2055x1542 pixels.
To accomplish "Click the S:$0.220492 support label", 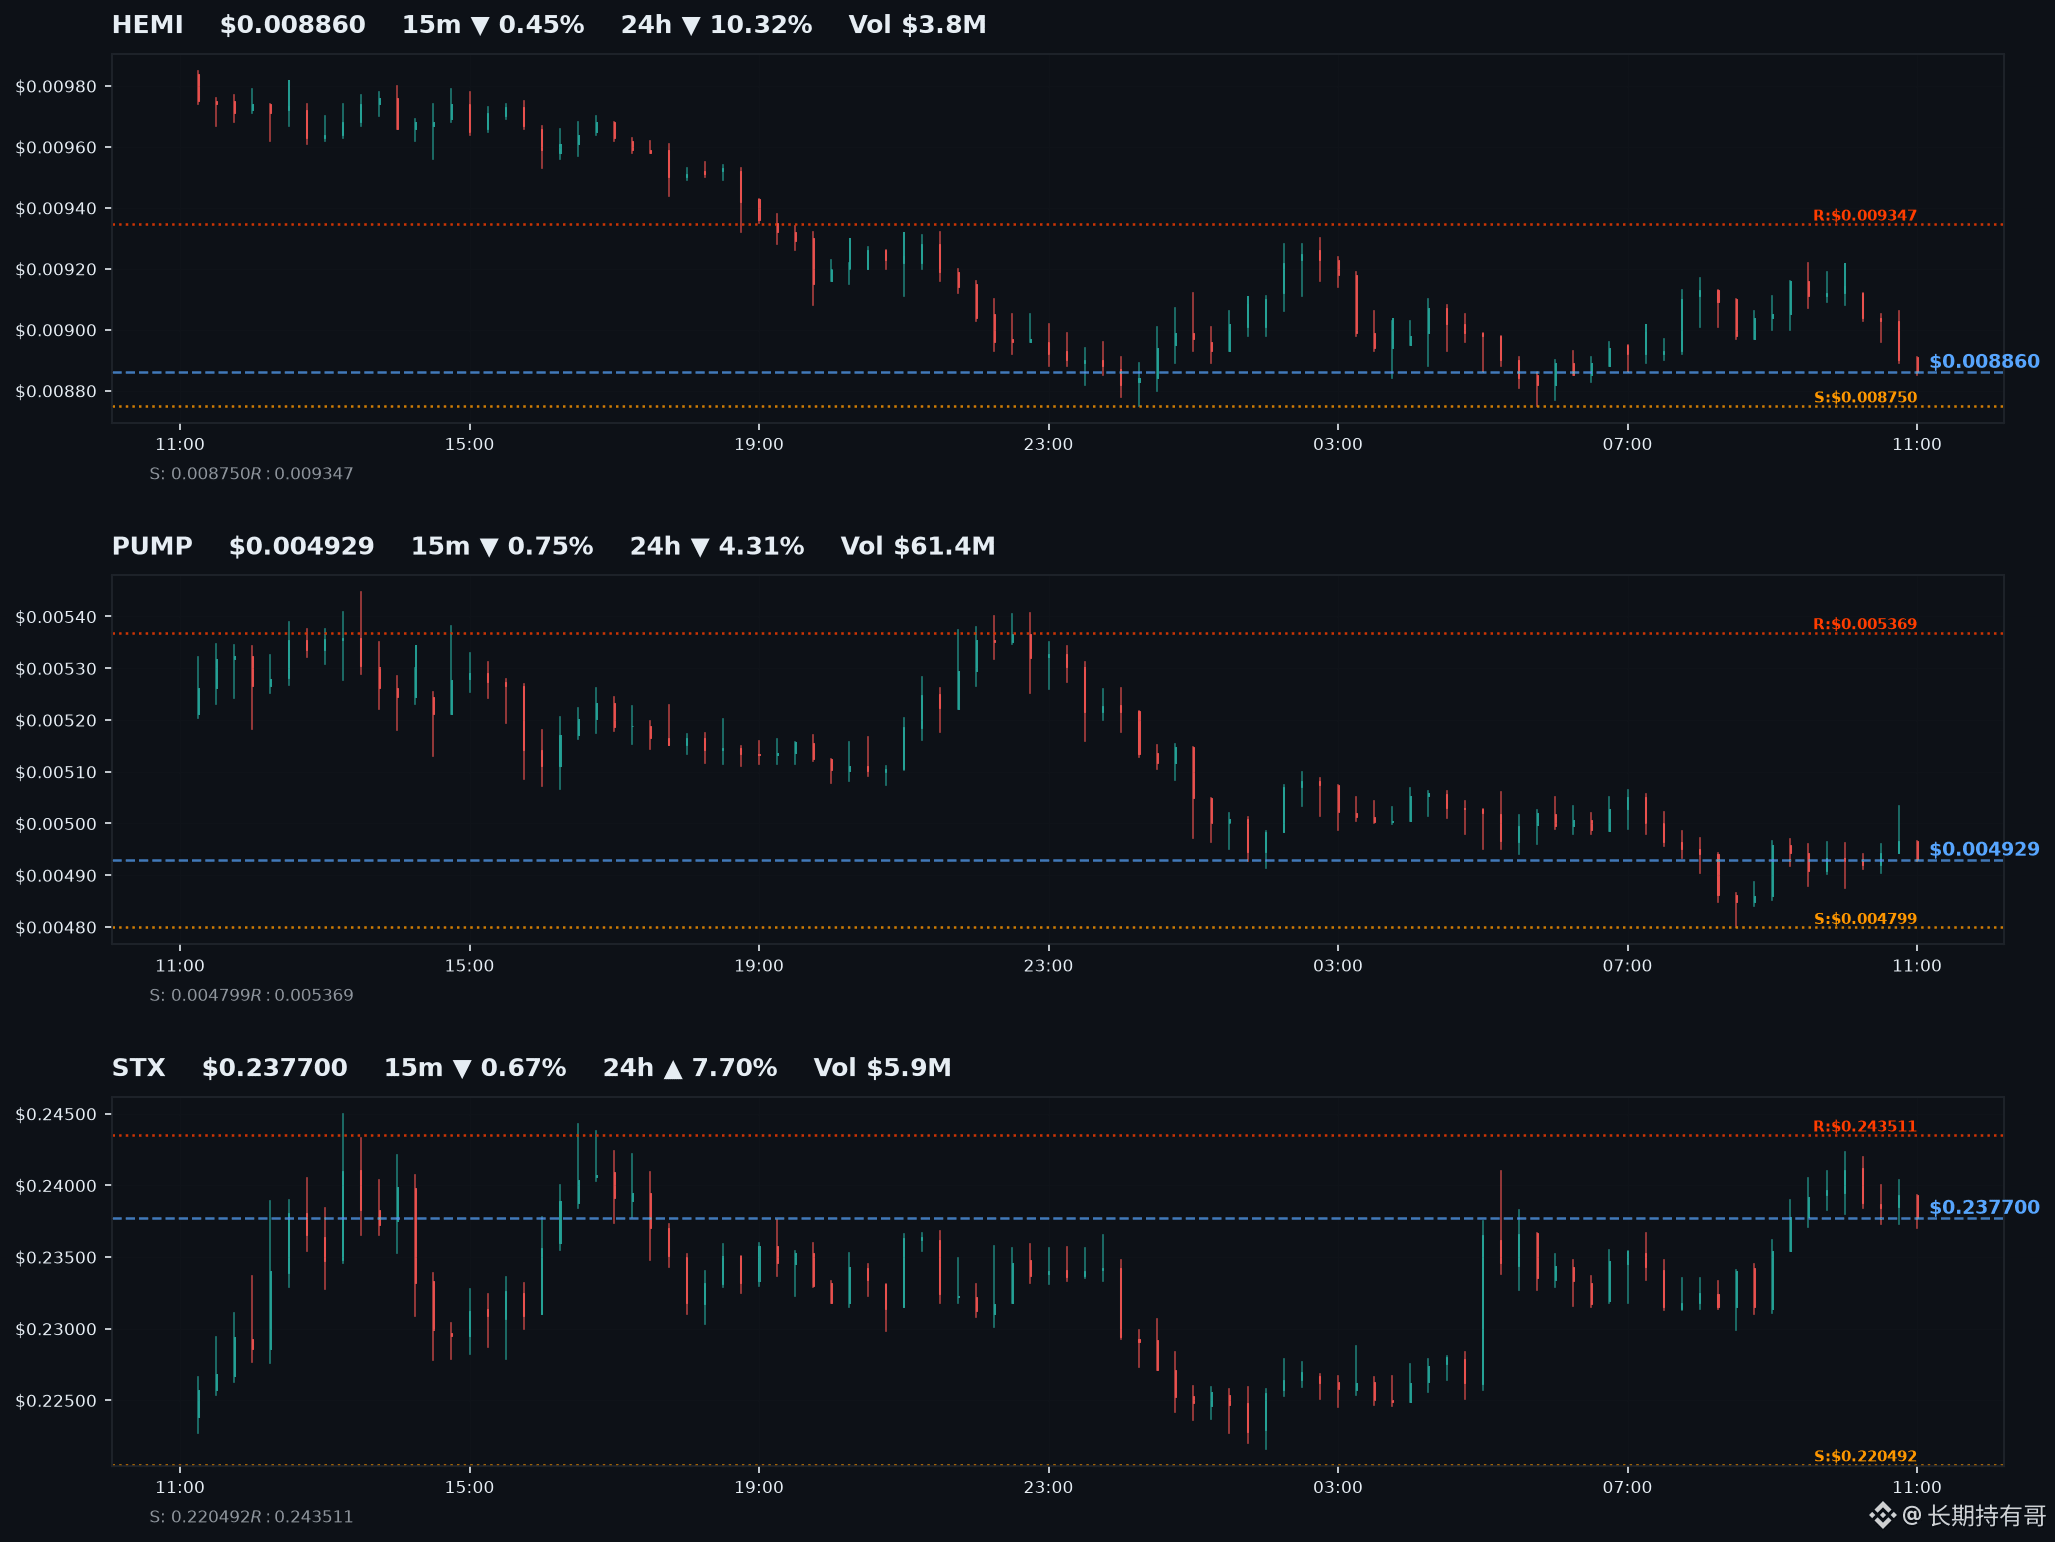I will [1865, 1456].
